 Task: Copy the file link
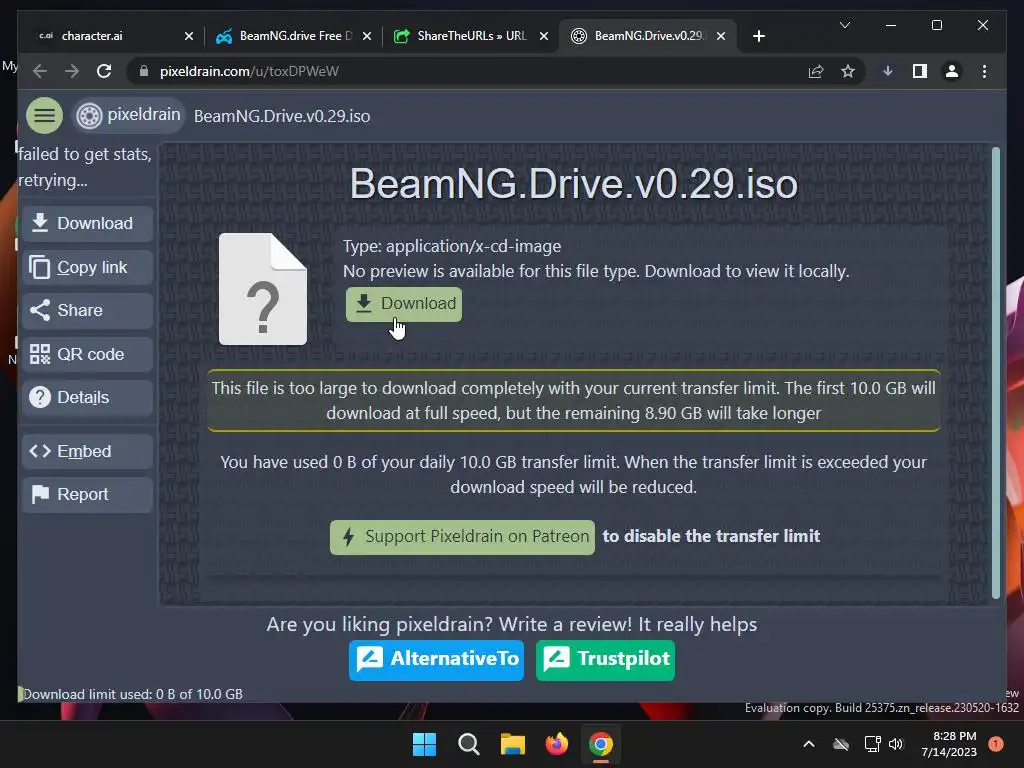click(88, 267)
